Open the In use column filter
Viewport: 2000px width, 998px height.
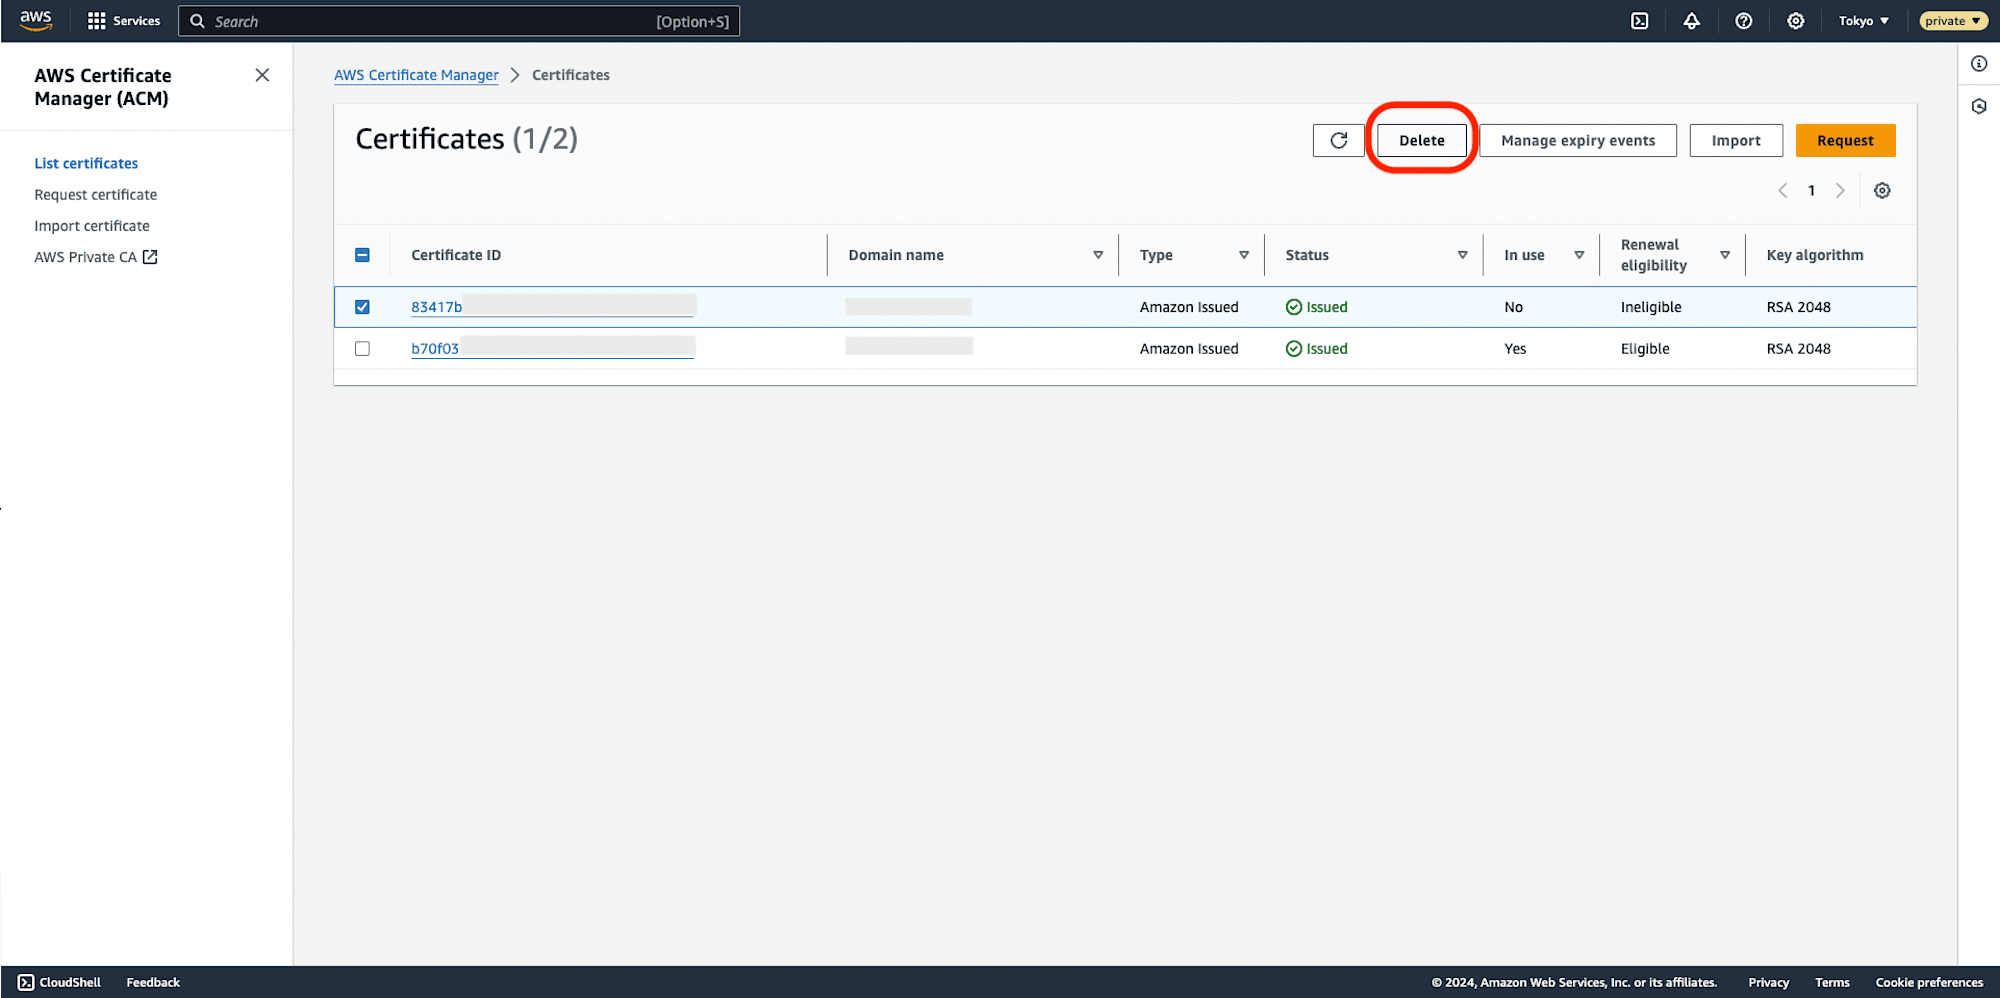pos(1579,255)
